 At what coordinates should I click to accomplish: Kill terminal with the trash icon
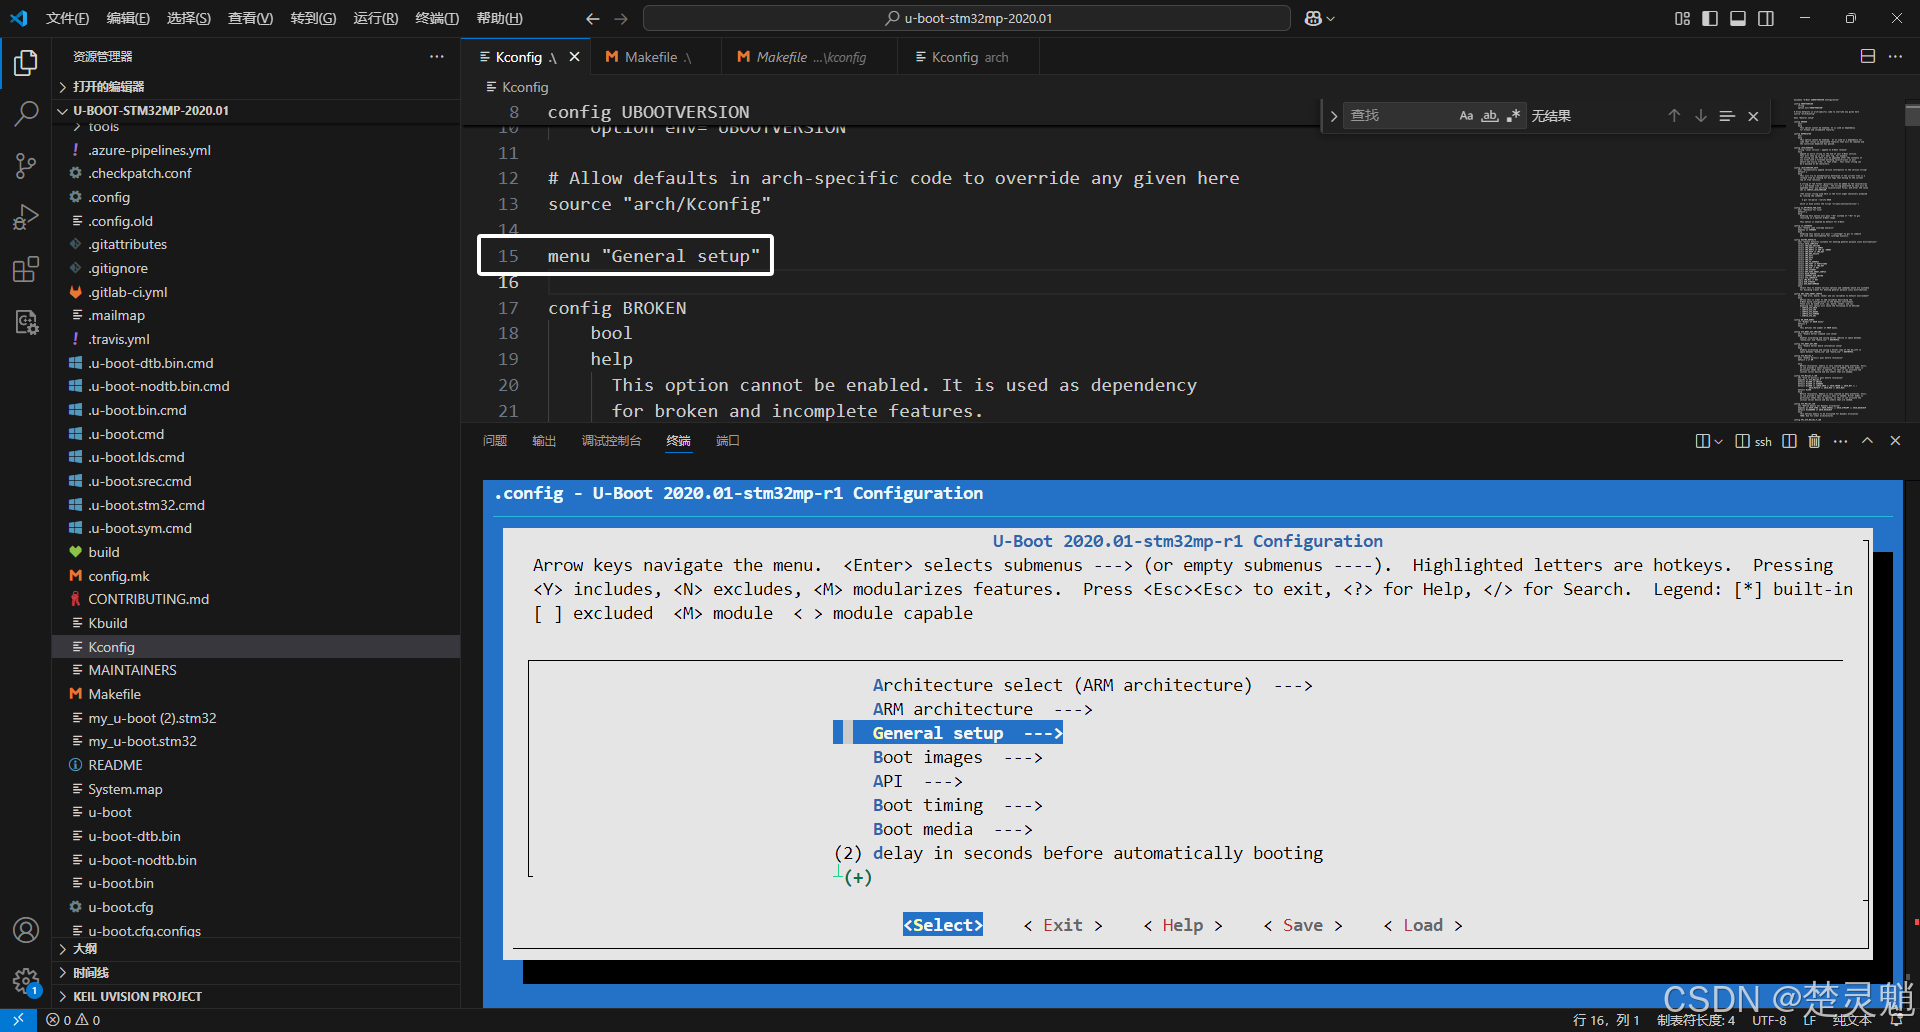(x=1814, y=441)
